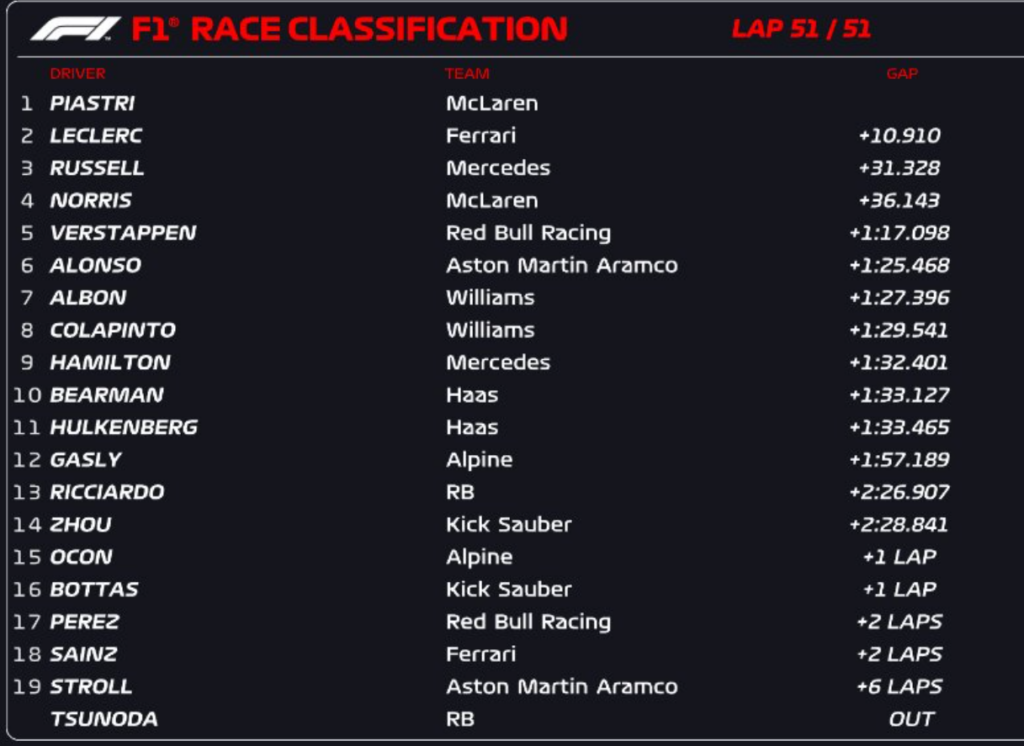Click the GAP column header
Viewport: 1024px width, 746px height.
pos(902,73)
